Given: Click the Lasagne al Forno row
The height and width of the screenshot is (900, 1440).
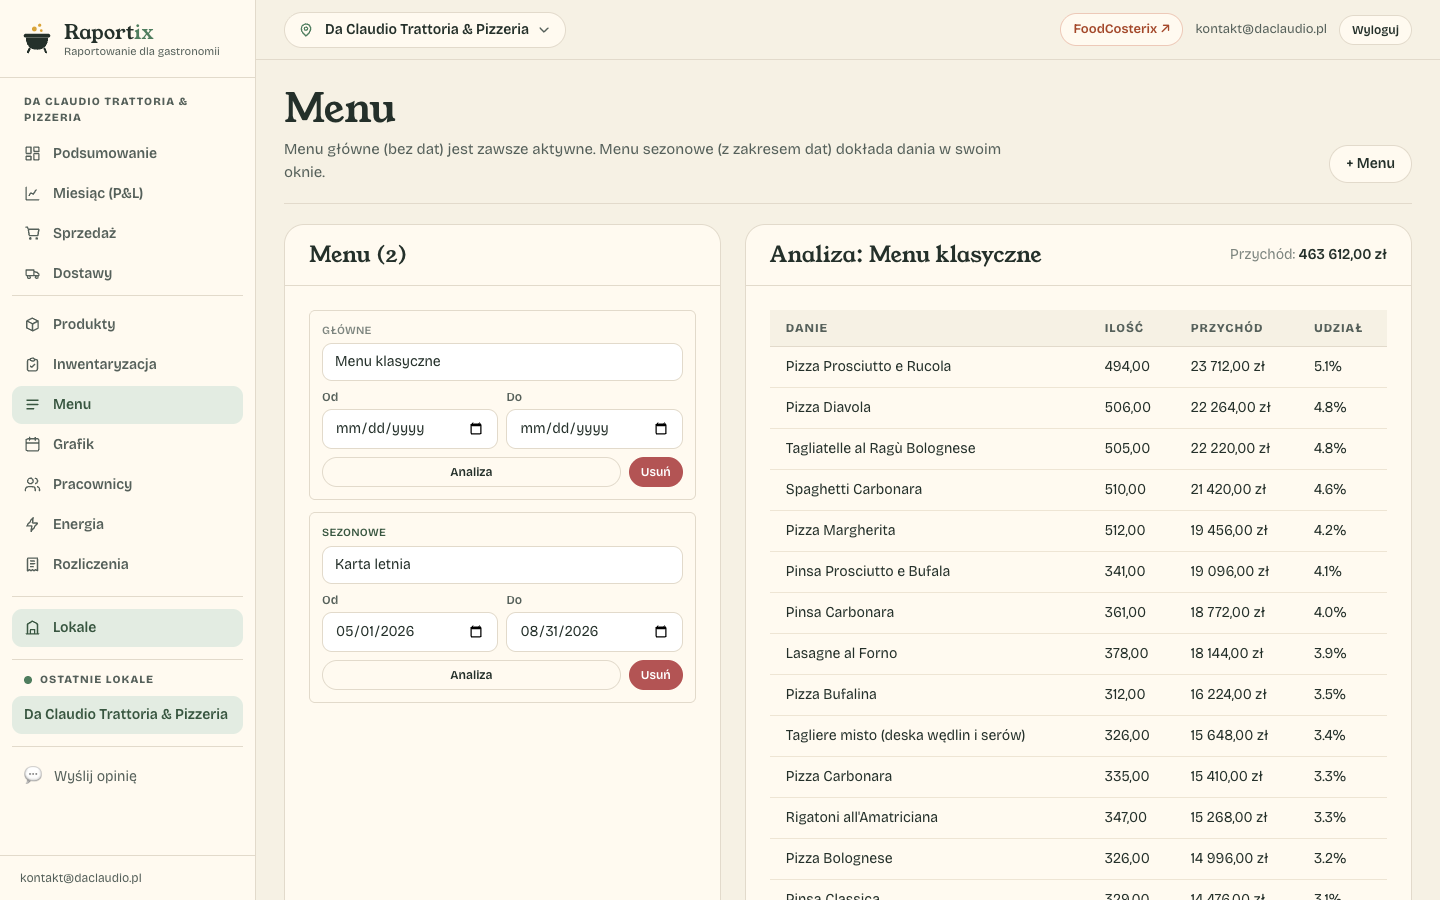Looking at the screenshot, I should coord(1078,654).
